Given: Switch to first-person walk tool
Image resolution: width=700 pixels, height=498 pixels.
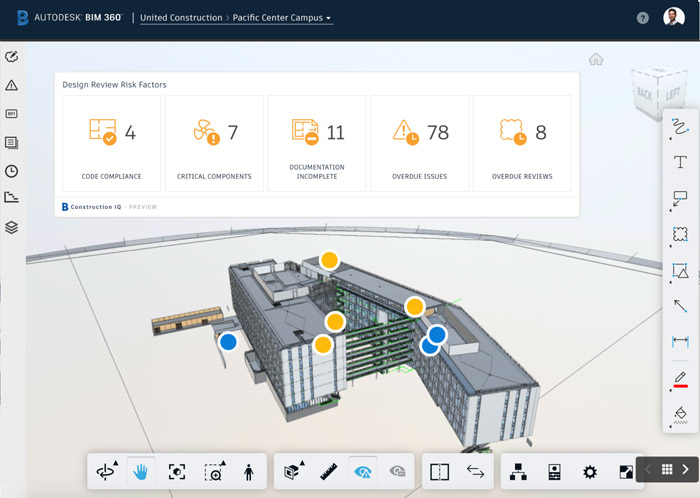Looking at the screenshot, I should [x=248, y=472].
